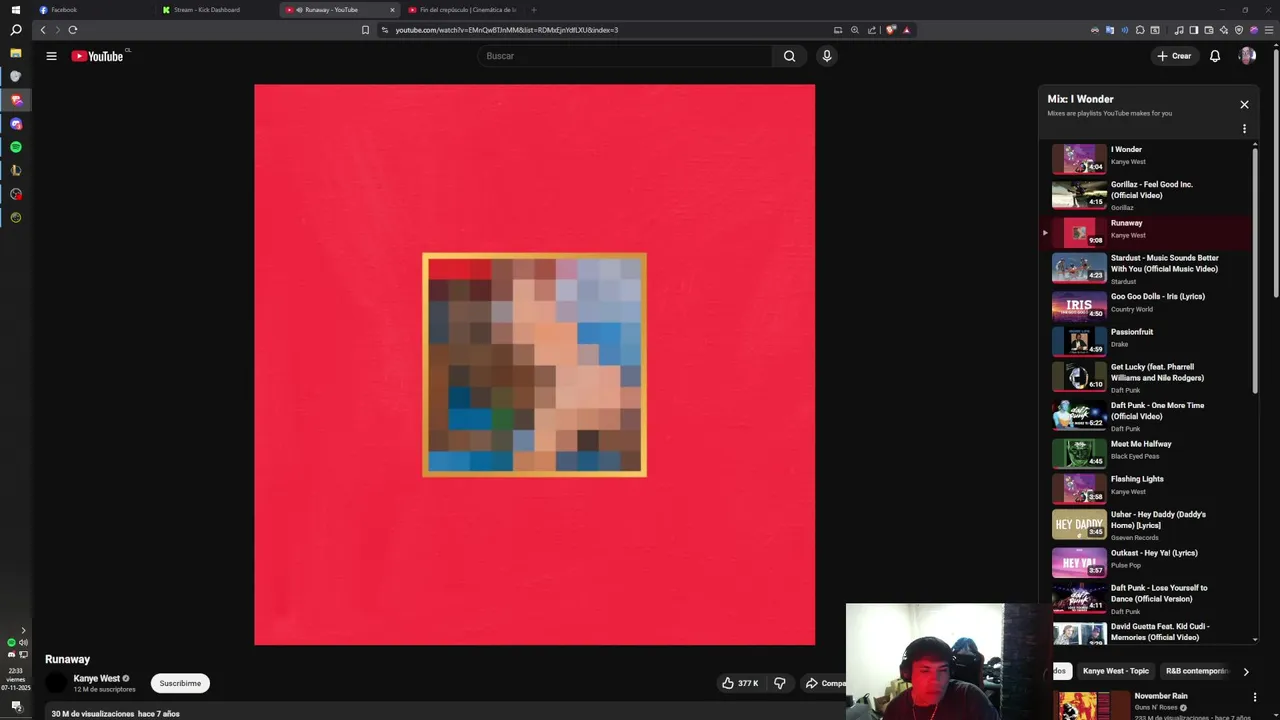Go back with the browser back arrow
The width and height of the screenshot is (1280, 720).
point(43,30)
